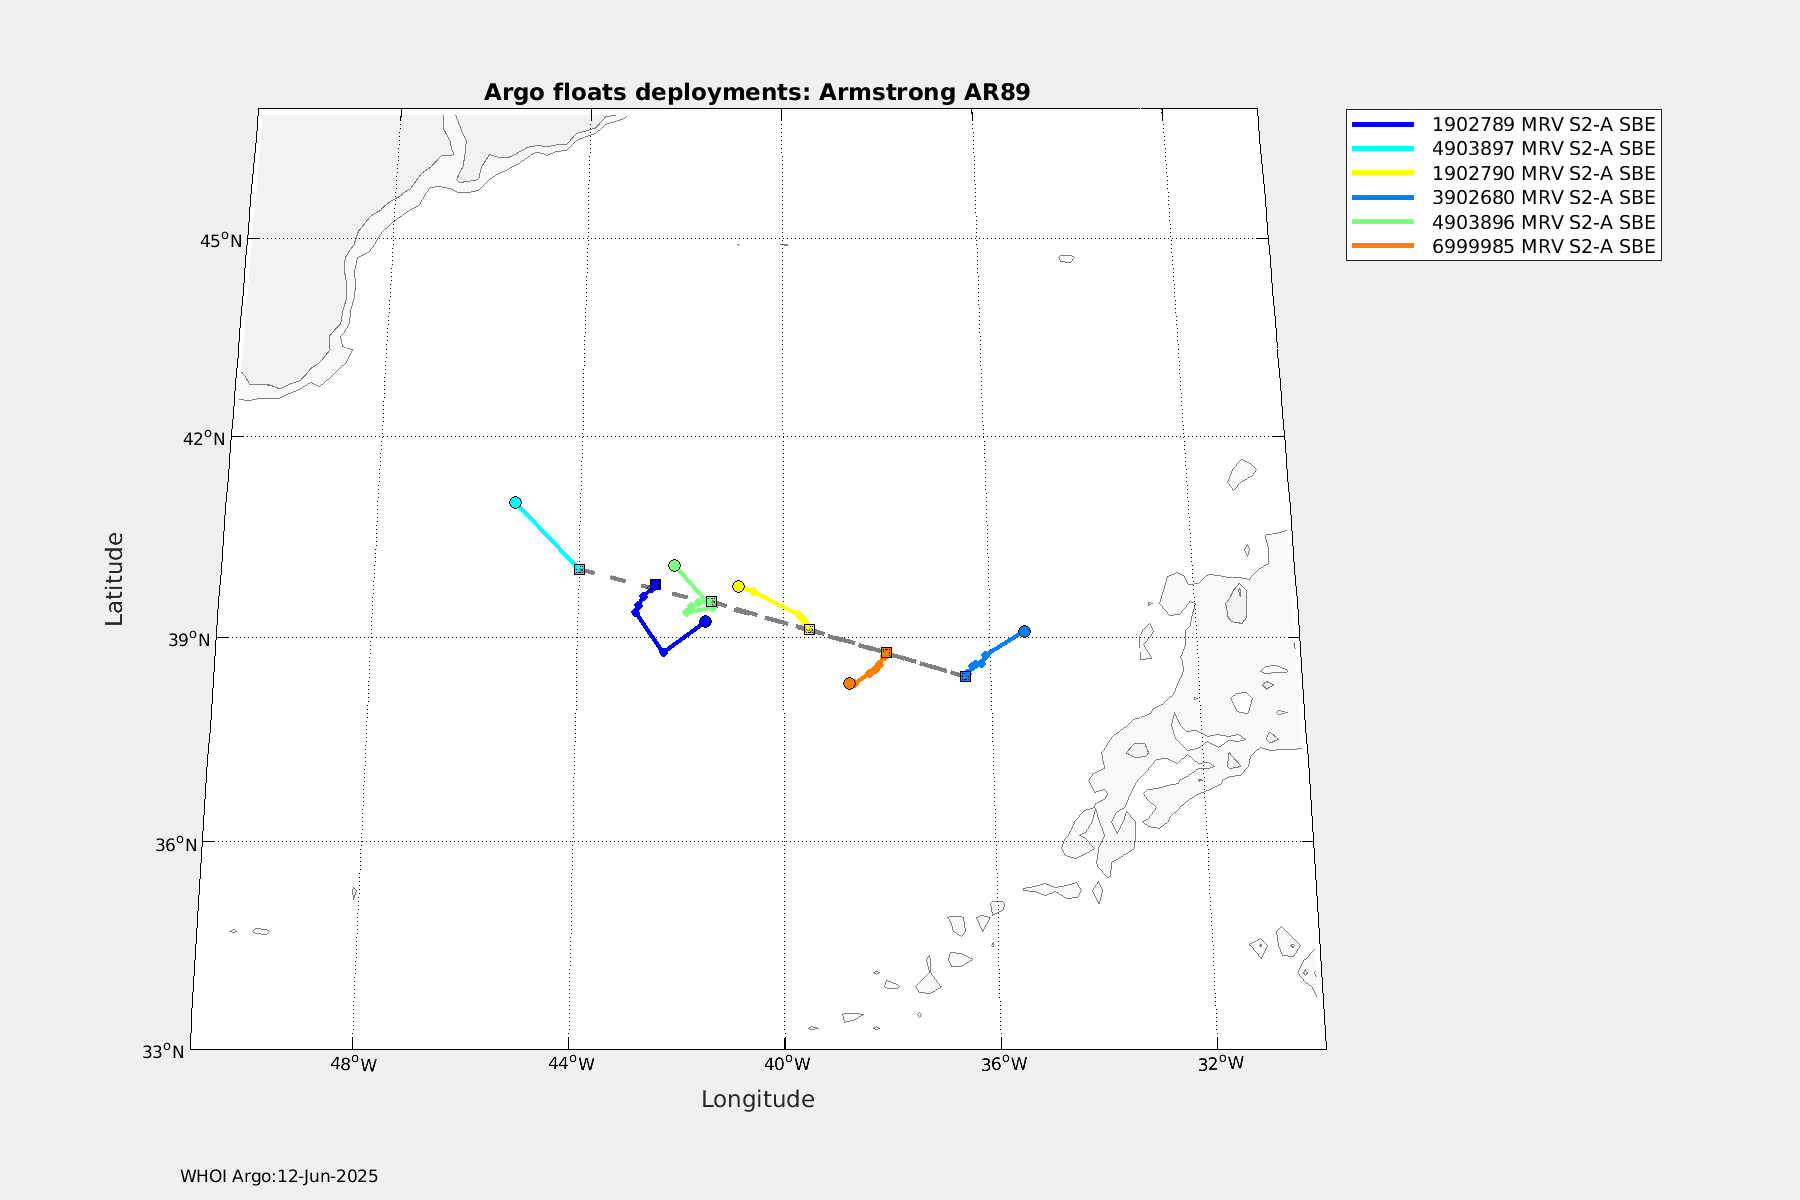
Task: Click the 40°W longitude tick label
Action: coord(787,1063)
